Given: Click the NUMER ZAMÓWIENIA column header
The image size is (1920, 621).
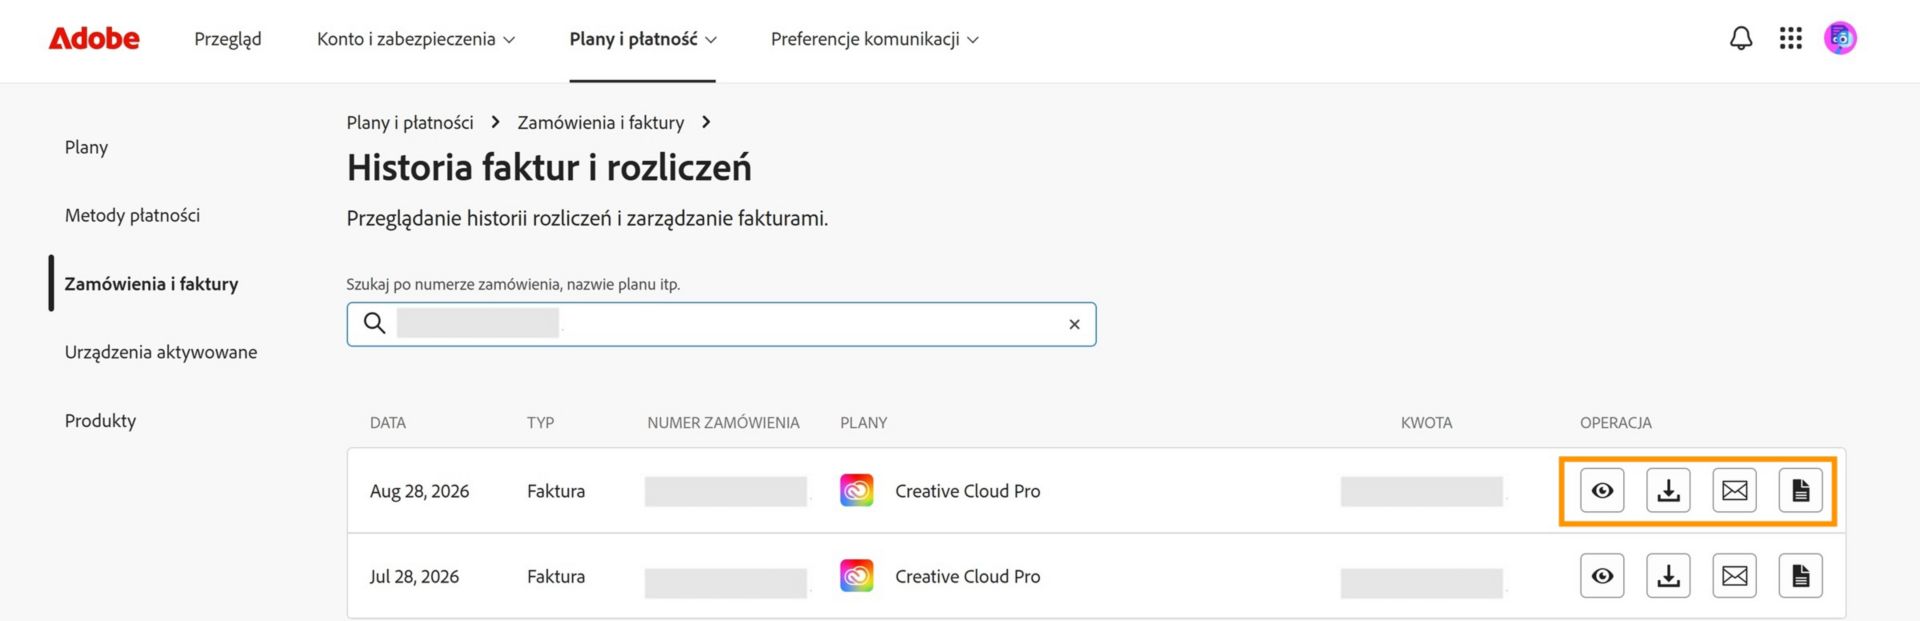Looking at the screenshot, I should [x=723, y=423].
